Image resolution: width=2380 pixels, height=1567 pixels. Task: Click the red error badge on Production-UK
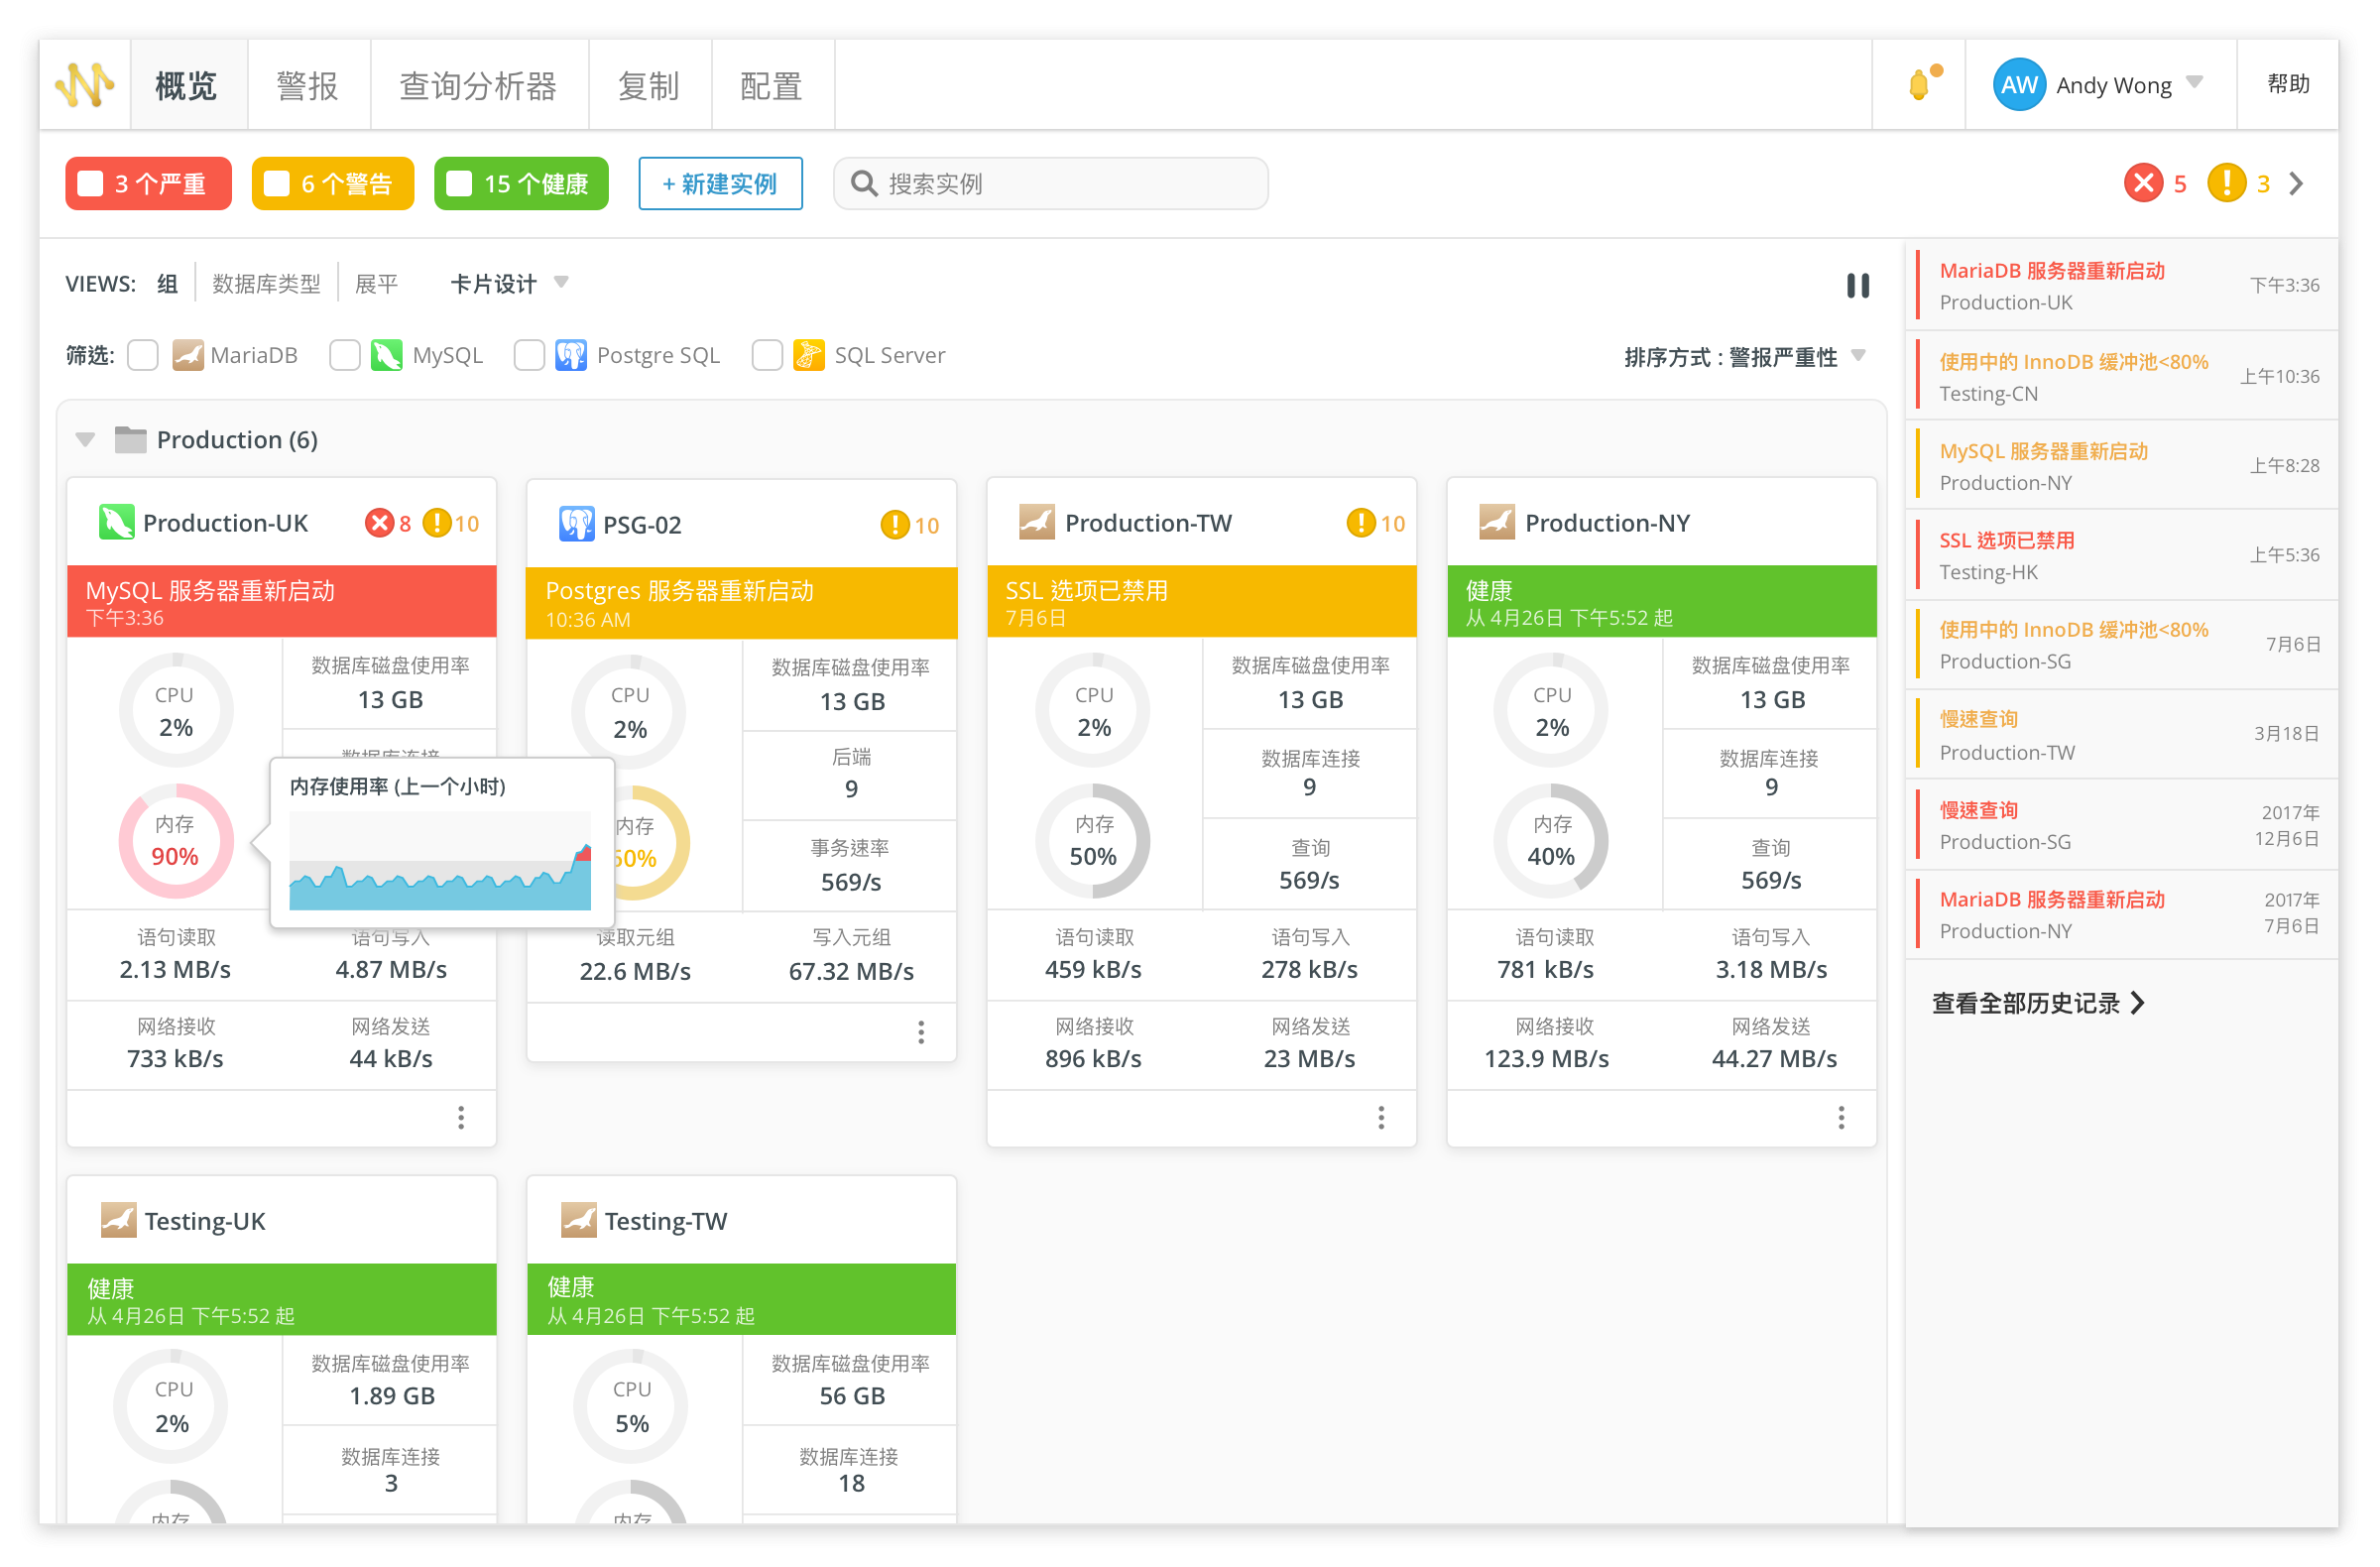(379, 524)
